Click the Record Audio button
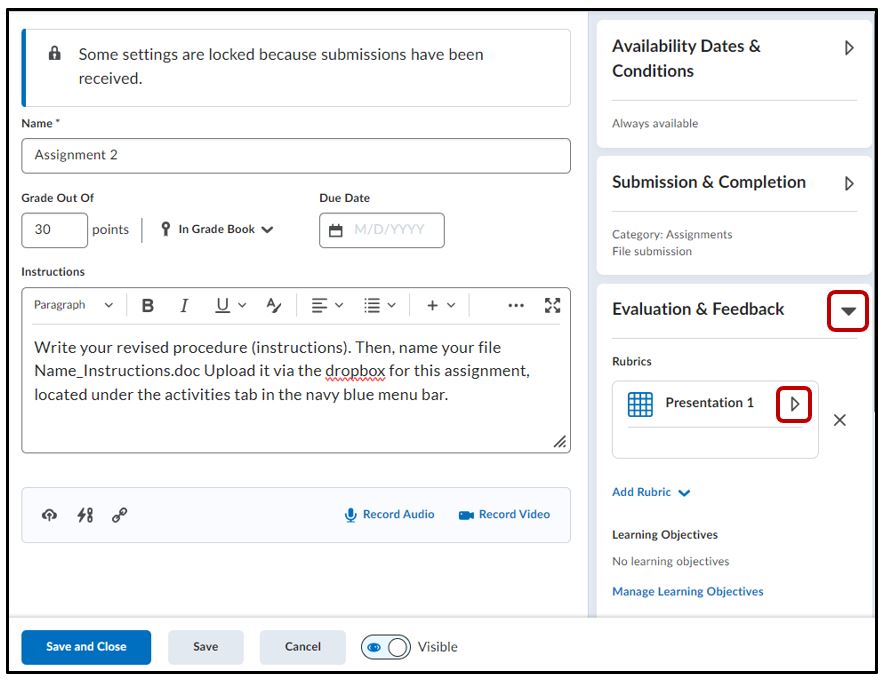The height and width of the screenshot is (682, 886). (x=389, y=515)
